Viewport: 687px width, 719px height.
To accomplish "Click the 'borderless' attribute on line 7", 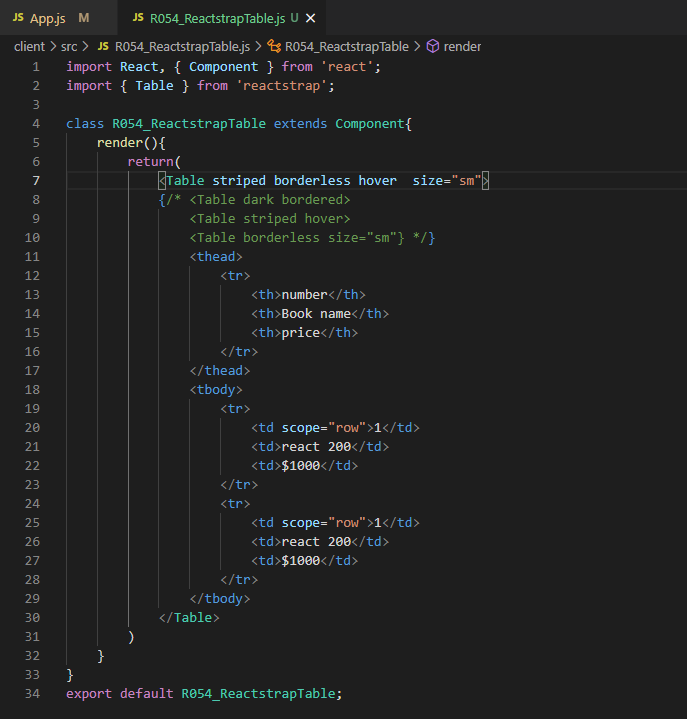I will point(312,181).
